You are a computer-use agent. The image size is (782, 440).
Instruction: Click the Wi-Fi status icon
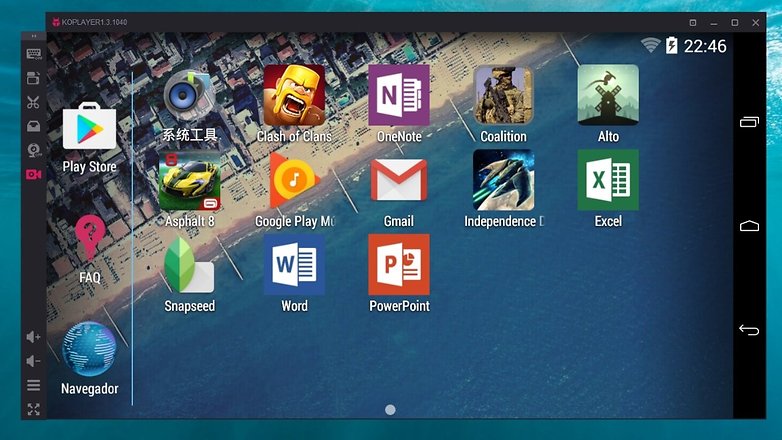650,45
